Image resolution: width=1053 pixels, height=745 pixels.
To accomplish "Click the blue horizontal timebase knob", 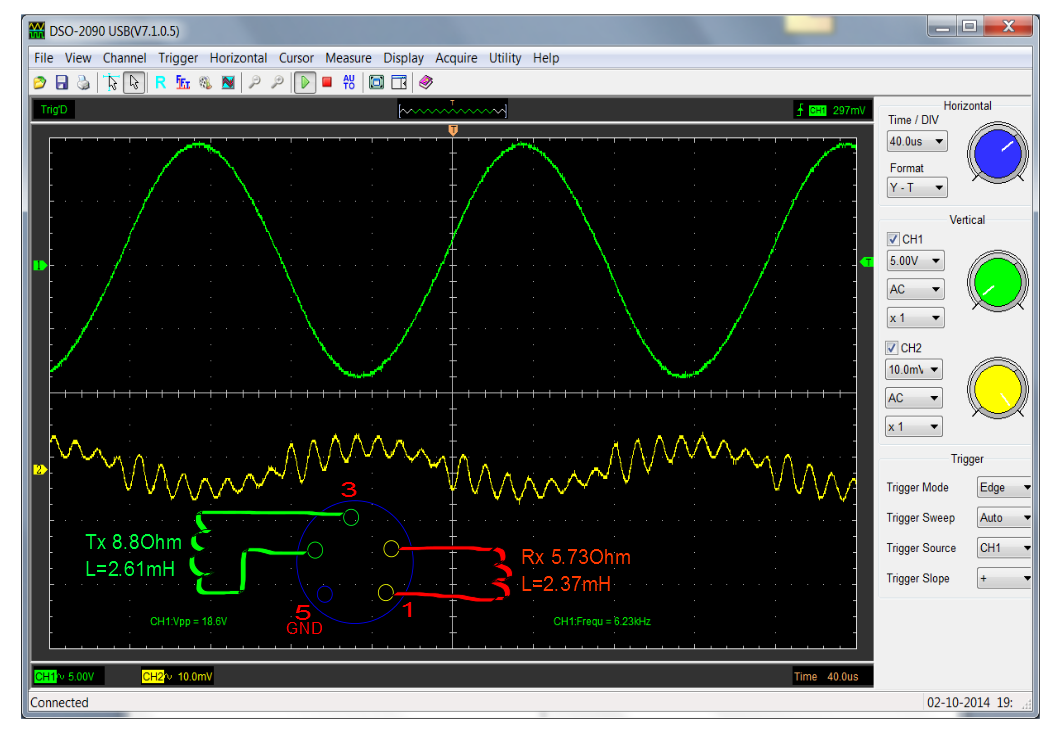I will [x=997, y=156].
